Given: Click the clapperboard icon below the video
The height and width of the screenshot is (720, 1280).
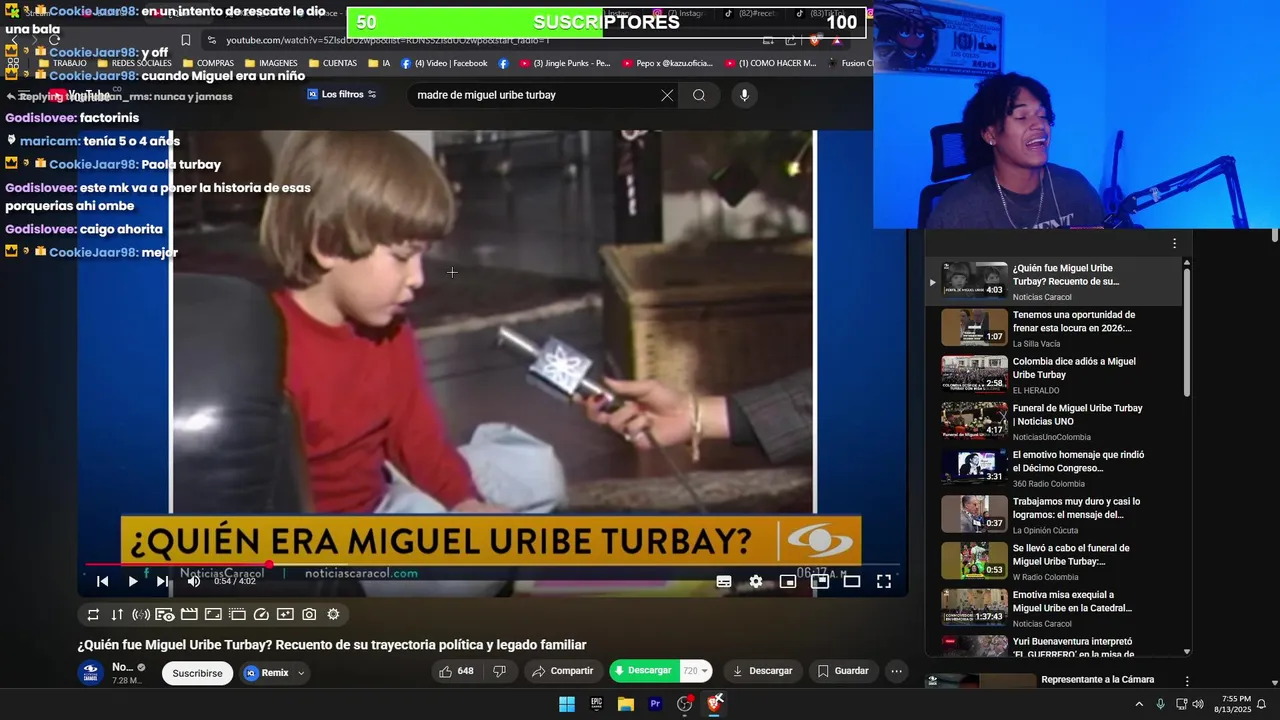Looking at the screenshot, I should coord(189,614).
